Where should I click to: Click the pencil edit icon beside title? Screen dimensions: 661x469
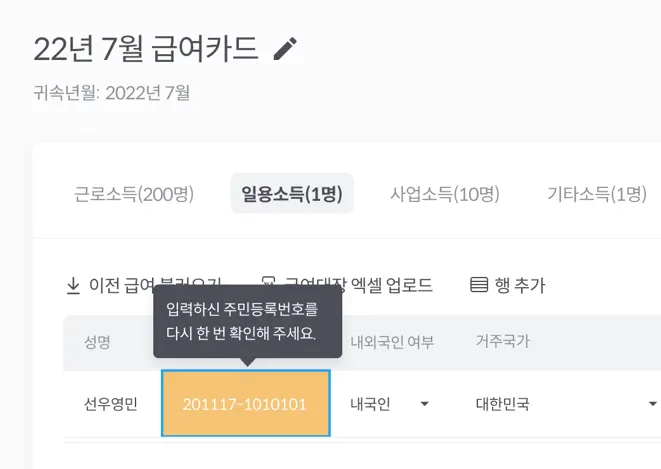285,49
